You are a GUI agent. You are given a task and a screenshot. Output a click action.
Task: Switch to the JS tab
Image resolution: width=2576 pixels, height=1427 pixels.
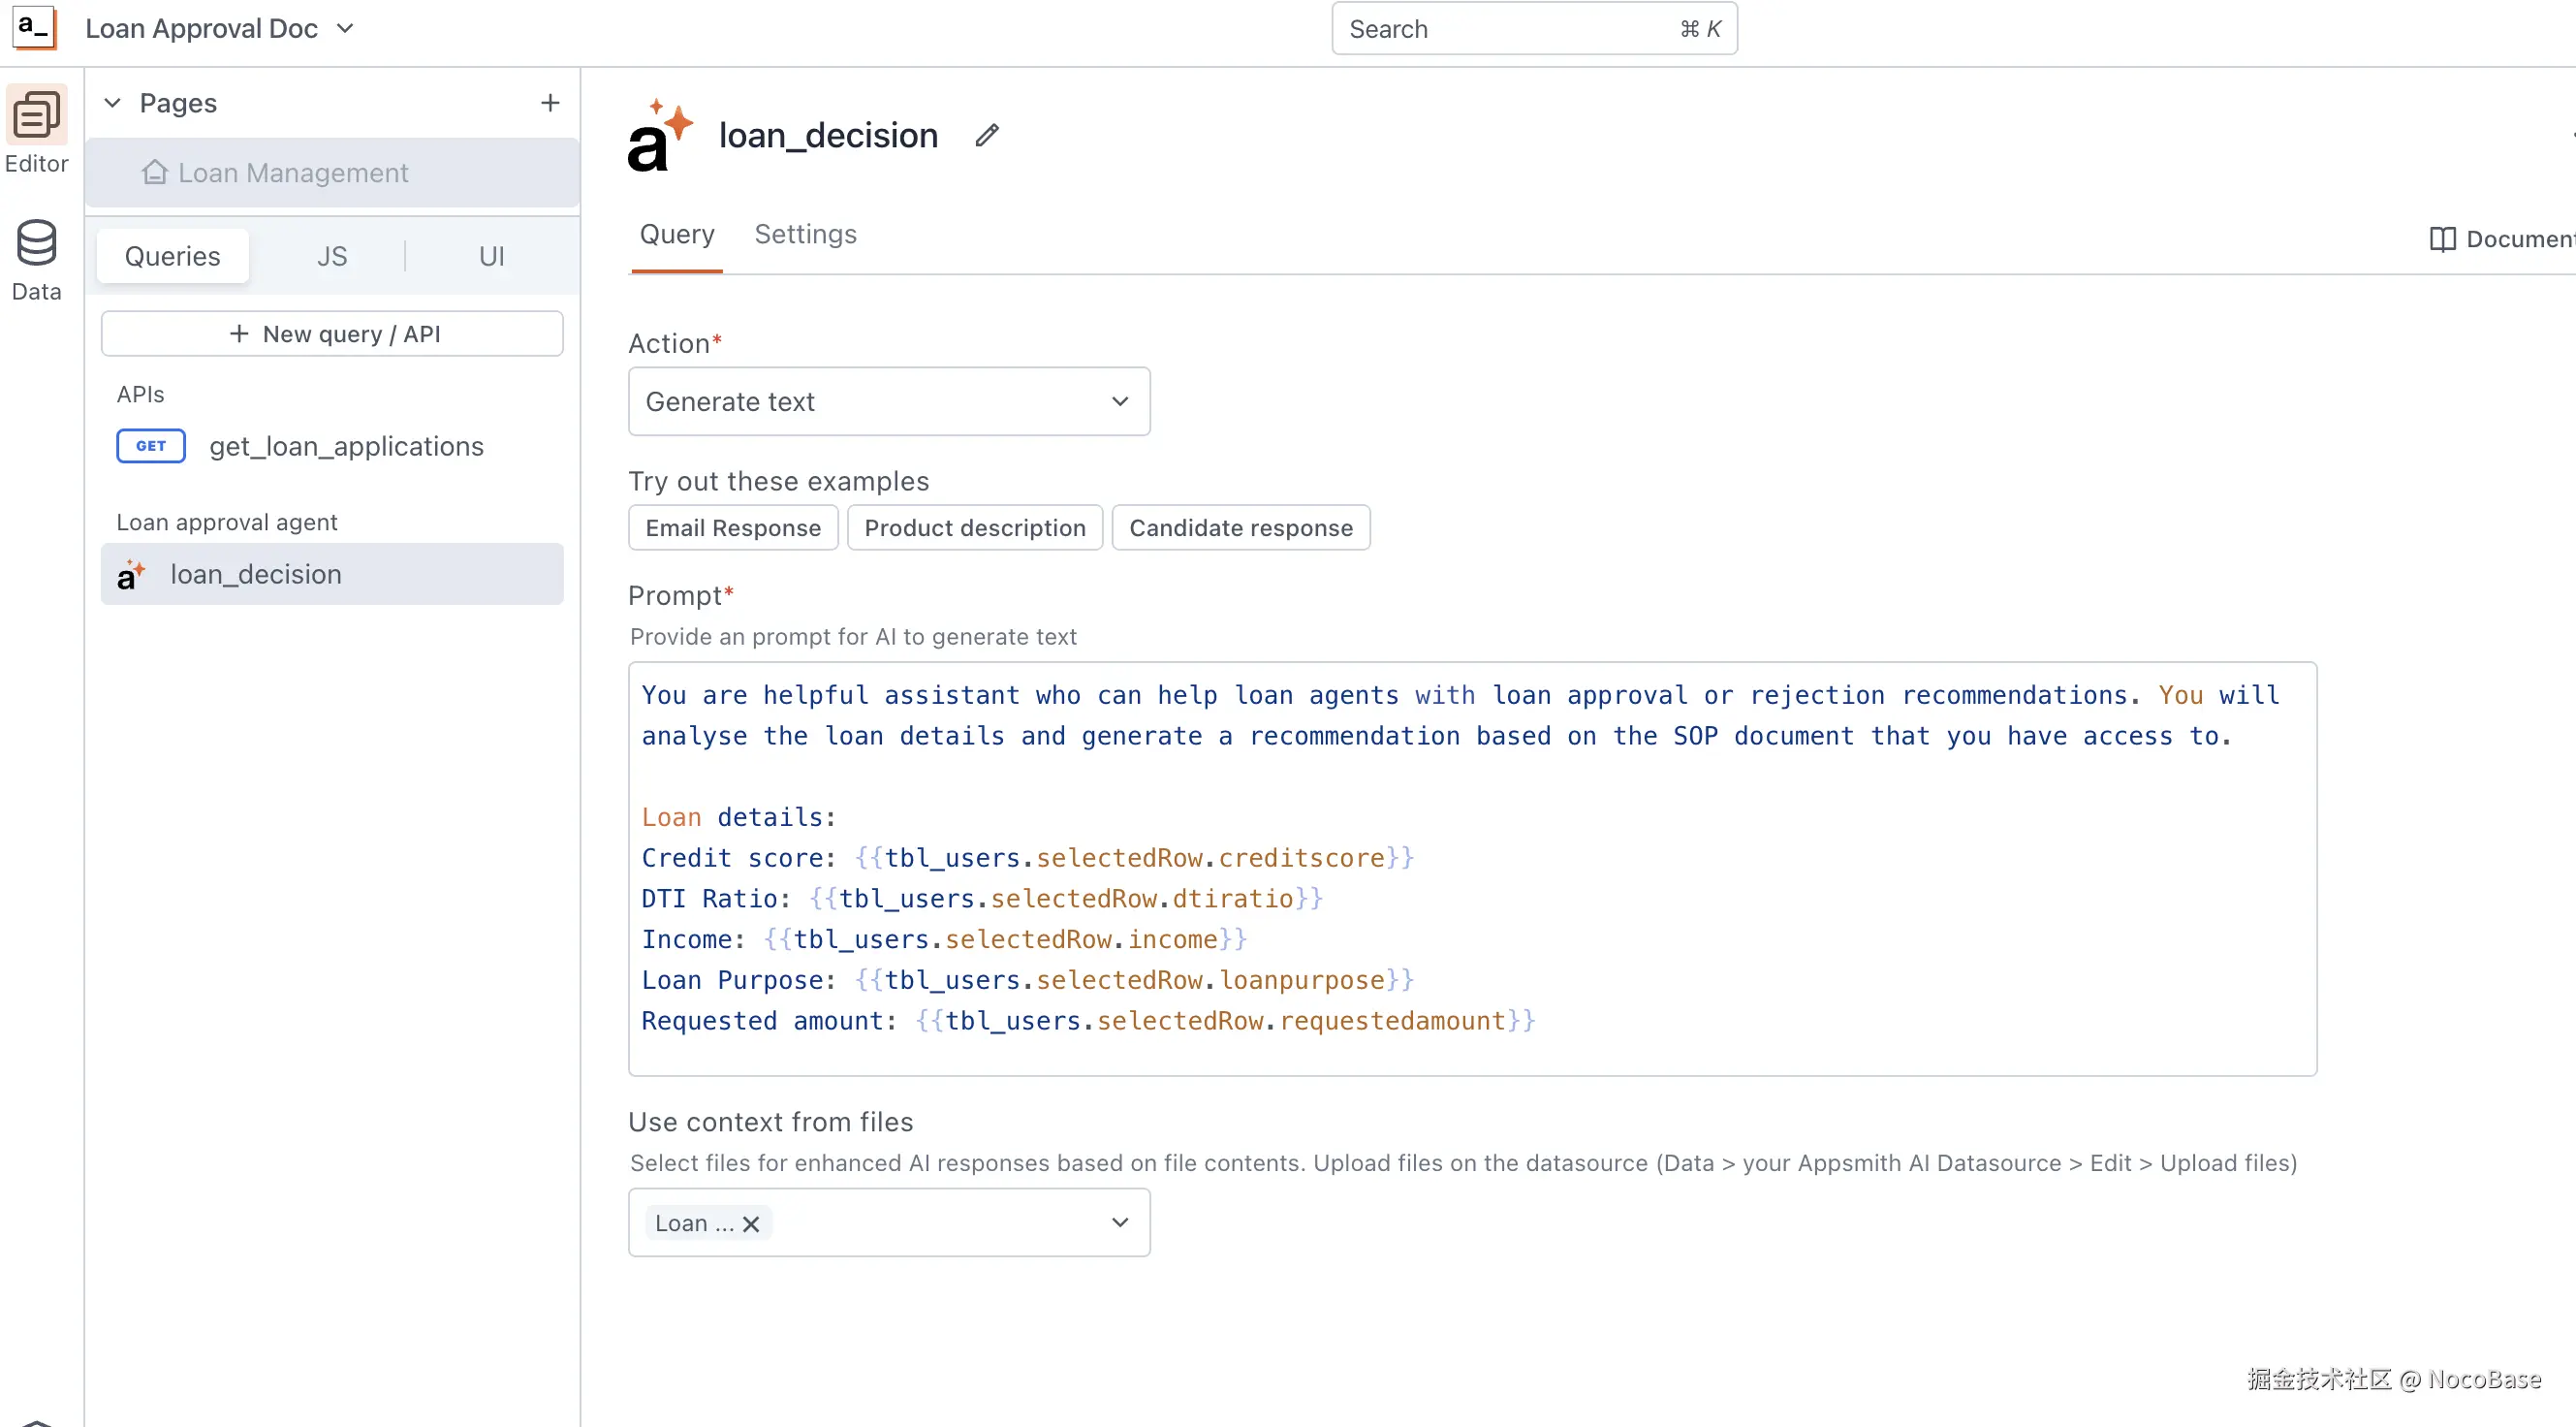click(332, 256)
